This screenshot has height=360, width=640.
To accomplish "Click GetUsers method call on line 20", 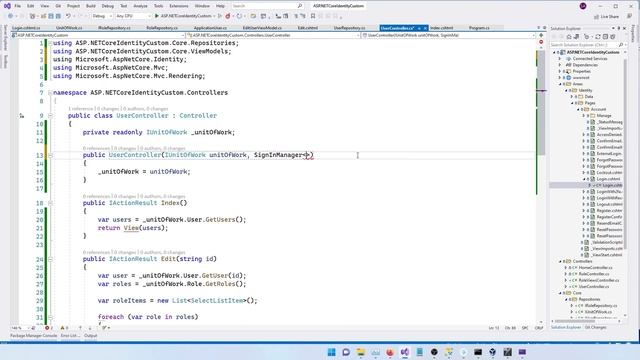I will [x=220, y=220].
